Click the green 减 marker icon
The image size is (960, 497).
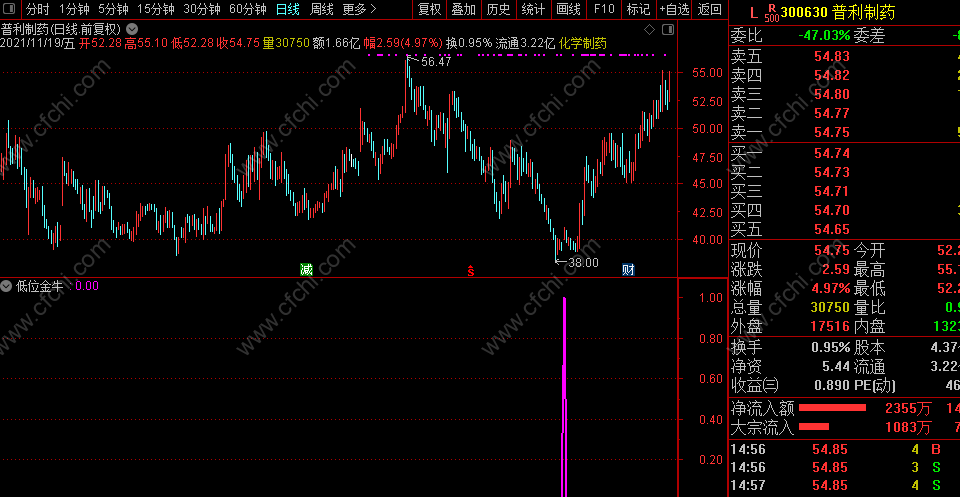pyautogui.click(x=306, y=269)
